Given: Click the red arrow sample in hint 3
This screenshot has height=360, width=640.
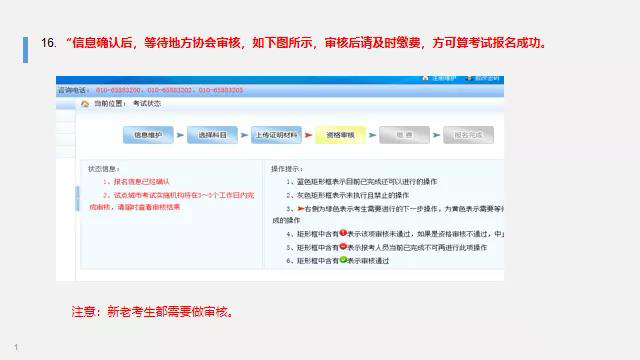Looking at the screenshot, I should (301, 209).
